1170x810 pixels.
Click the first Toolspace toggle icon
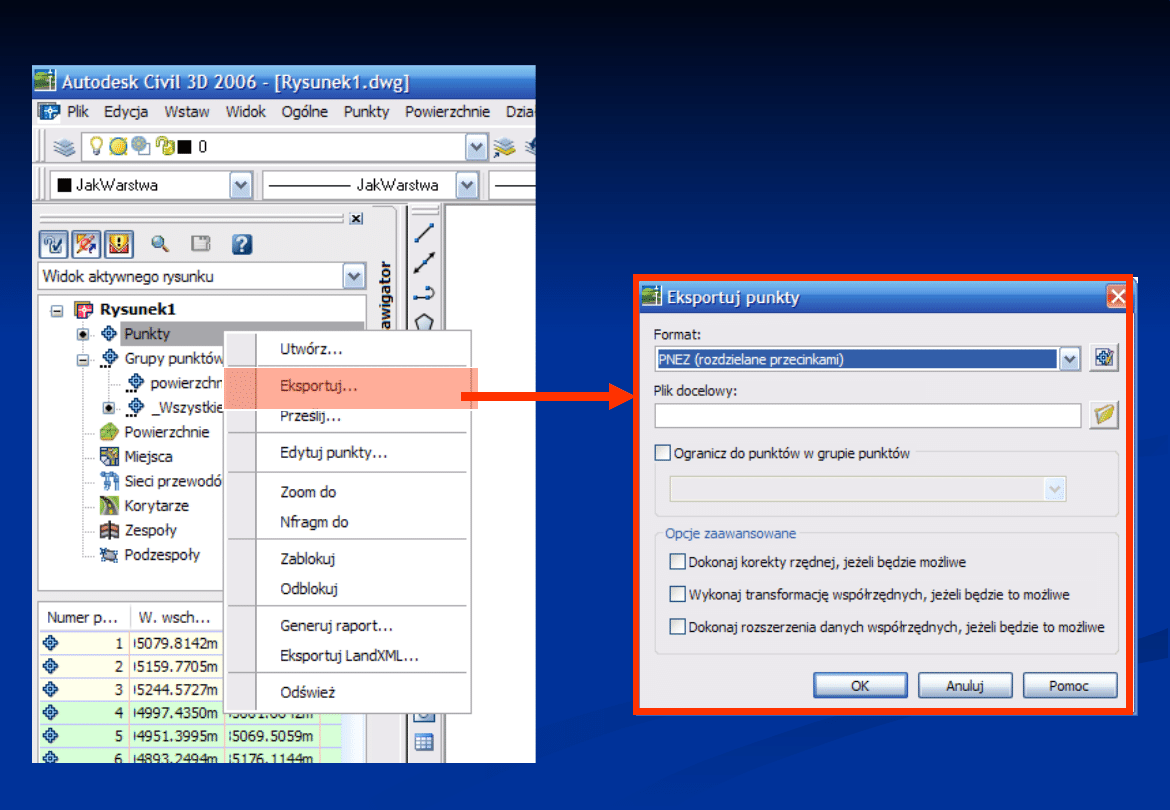point(54,244)
